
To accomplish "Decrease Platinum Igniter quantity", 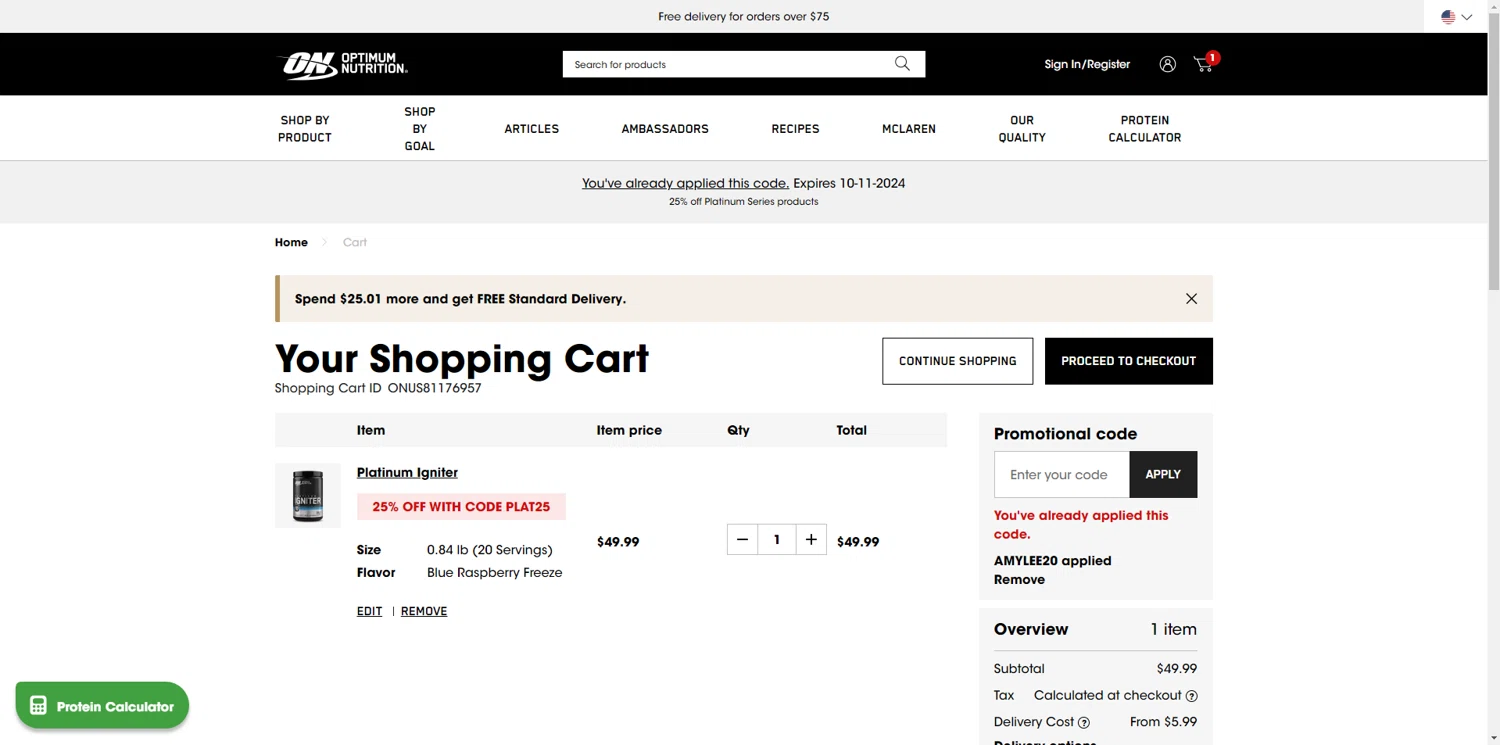I will click(742, 540).
